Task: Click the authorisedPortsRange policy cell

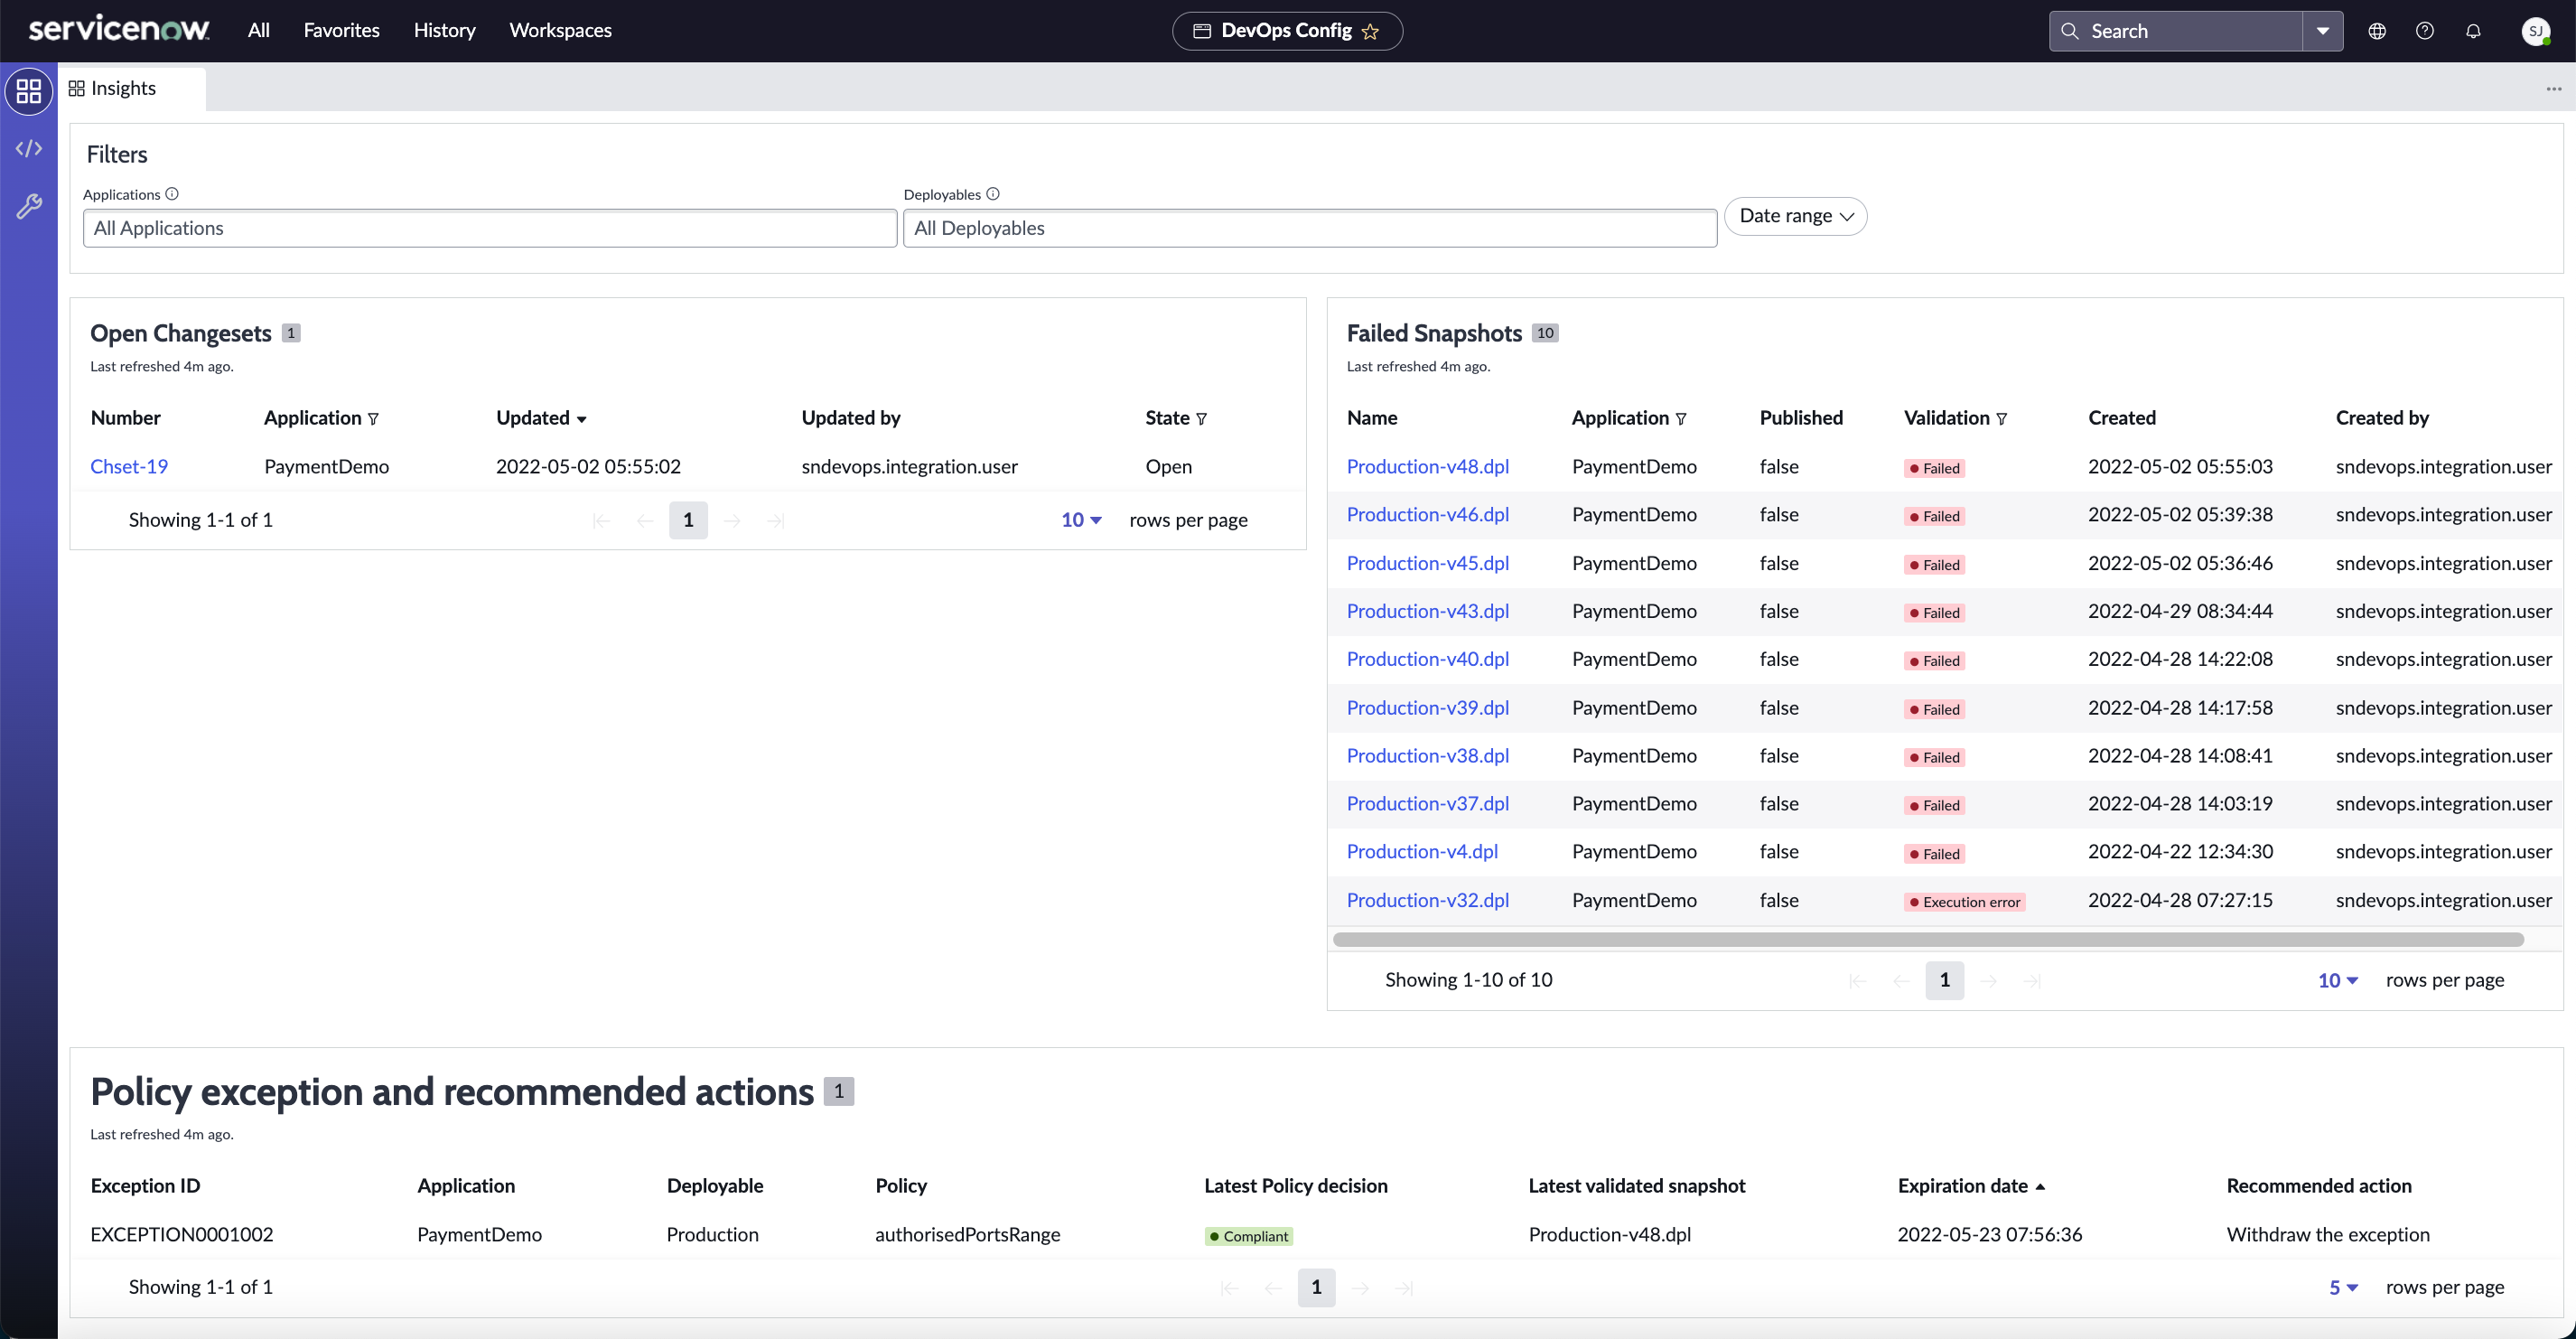Action: 967,1235
